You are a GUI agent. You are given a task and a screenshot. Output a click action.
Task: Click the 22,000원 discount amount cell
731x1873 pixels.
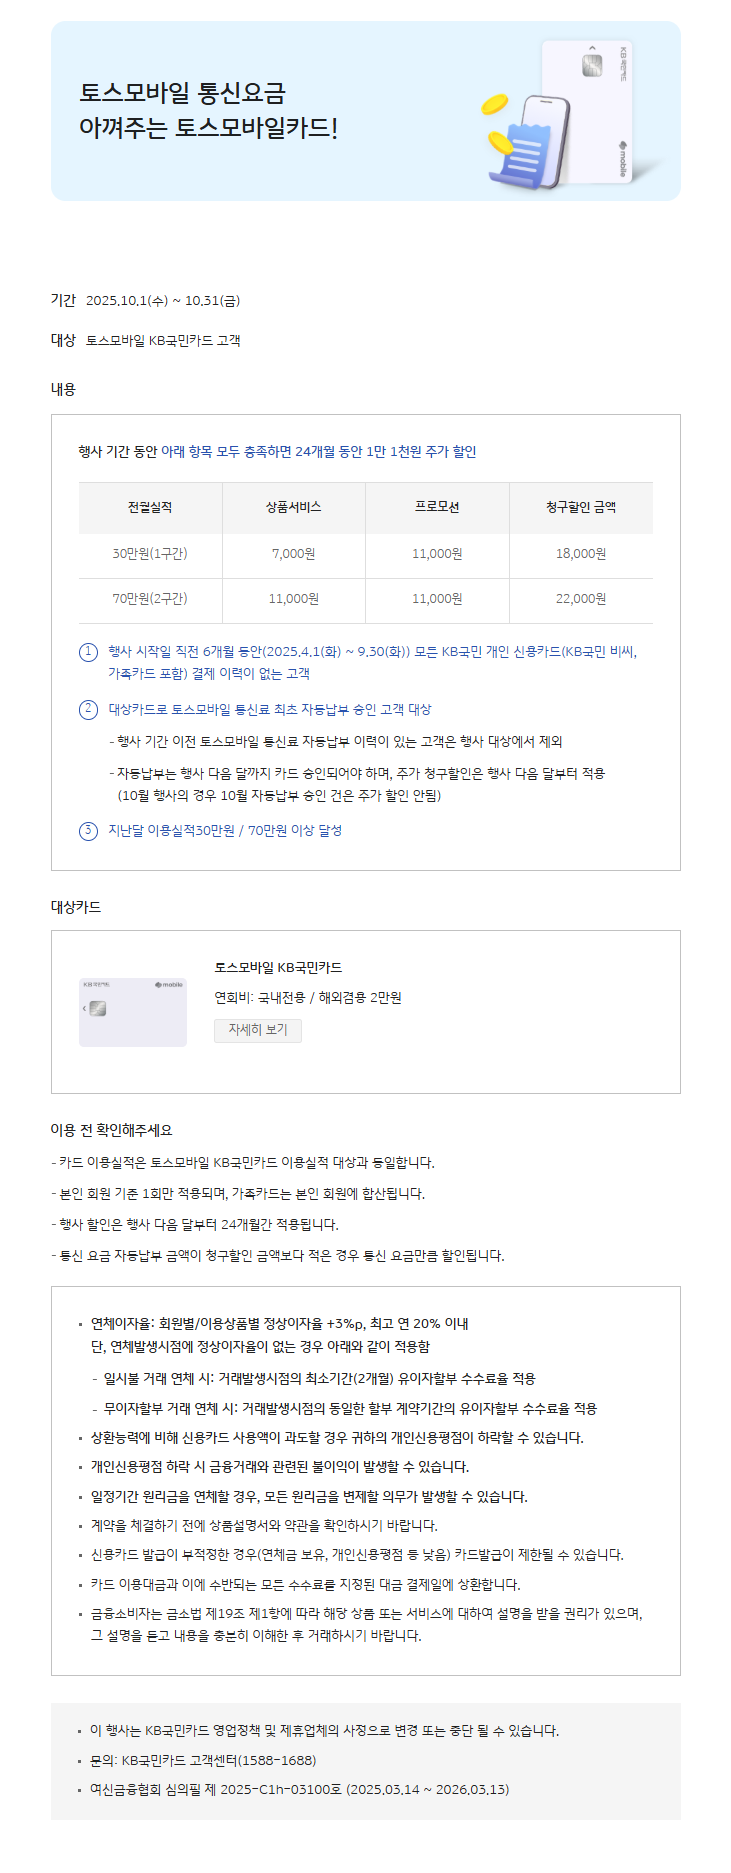tap(581, 599)
